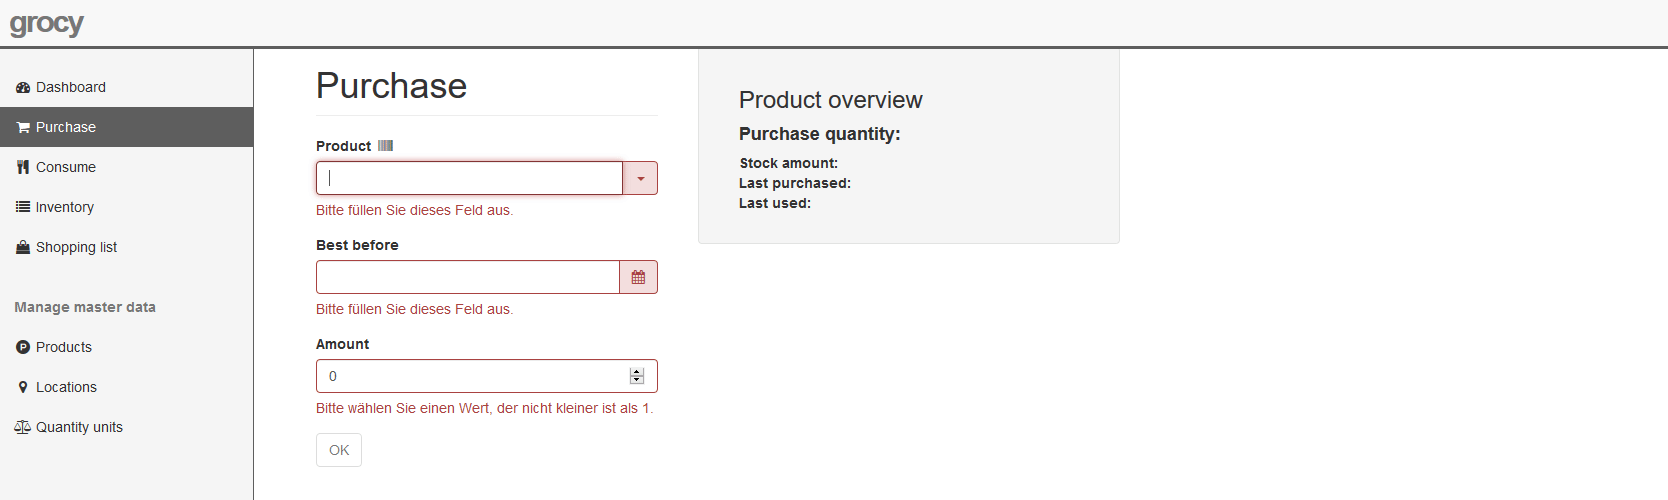Image resolution: width=1668 pixels, height=500 pixels.
Task: Click the Inventory list icon
Action: 23,207
